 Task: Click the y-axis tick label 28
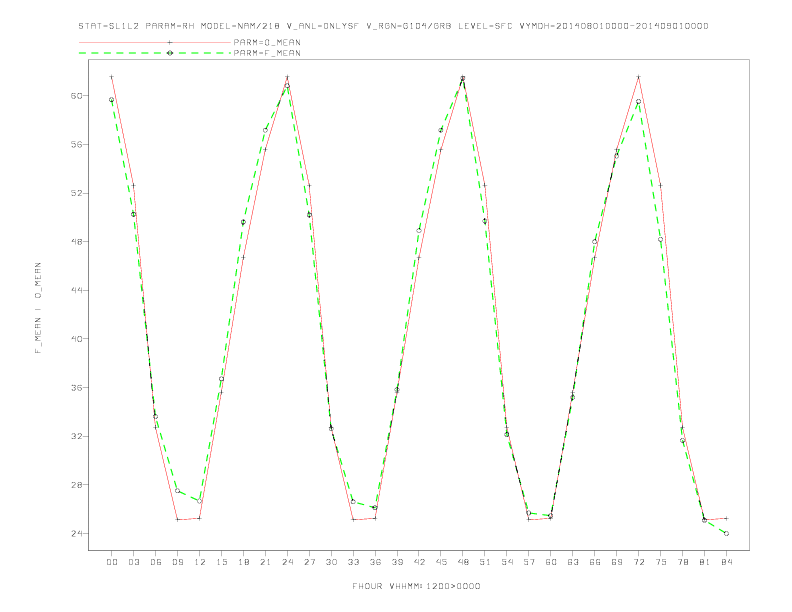point(77,485)
